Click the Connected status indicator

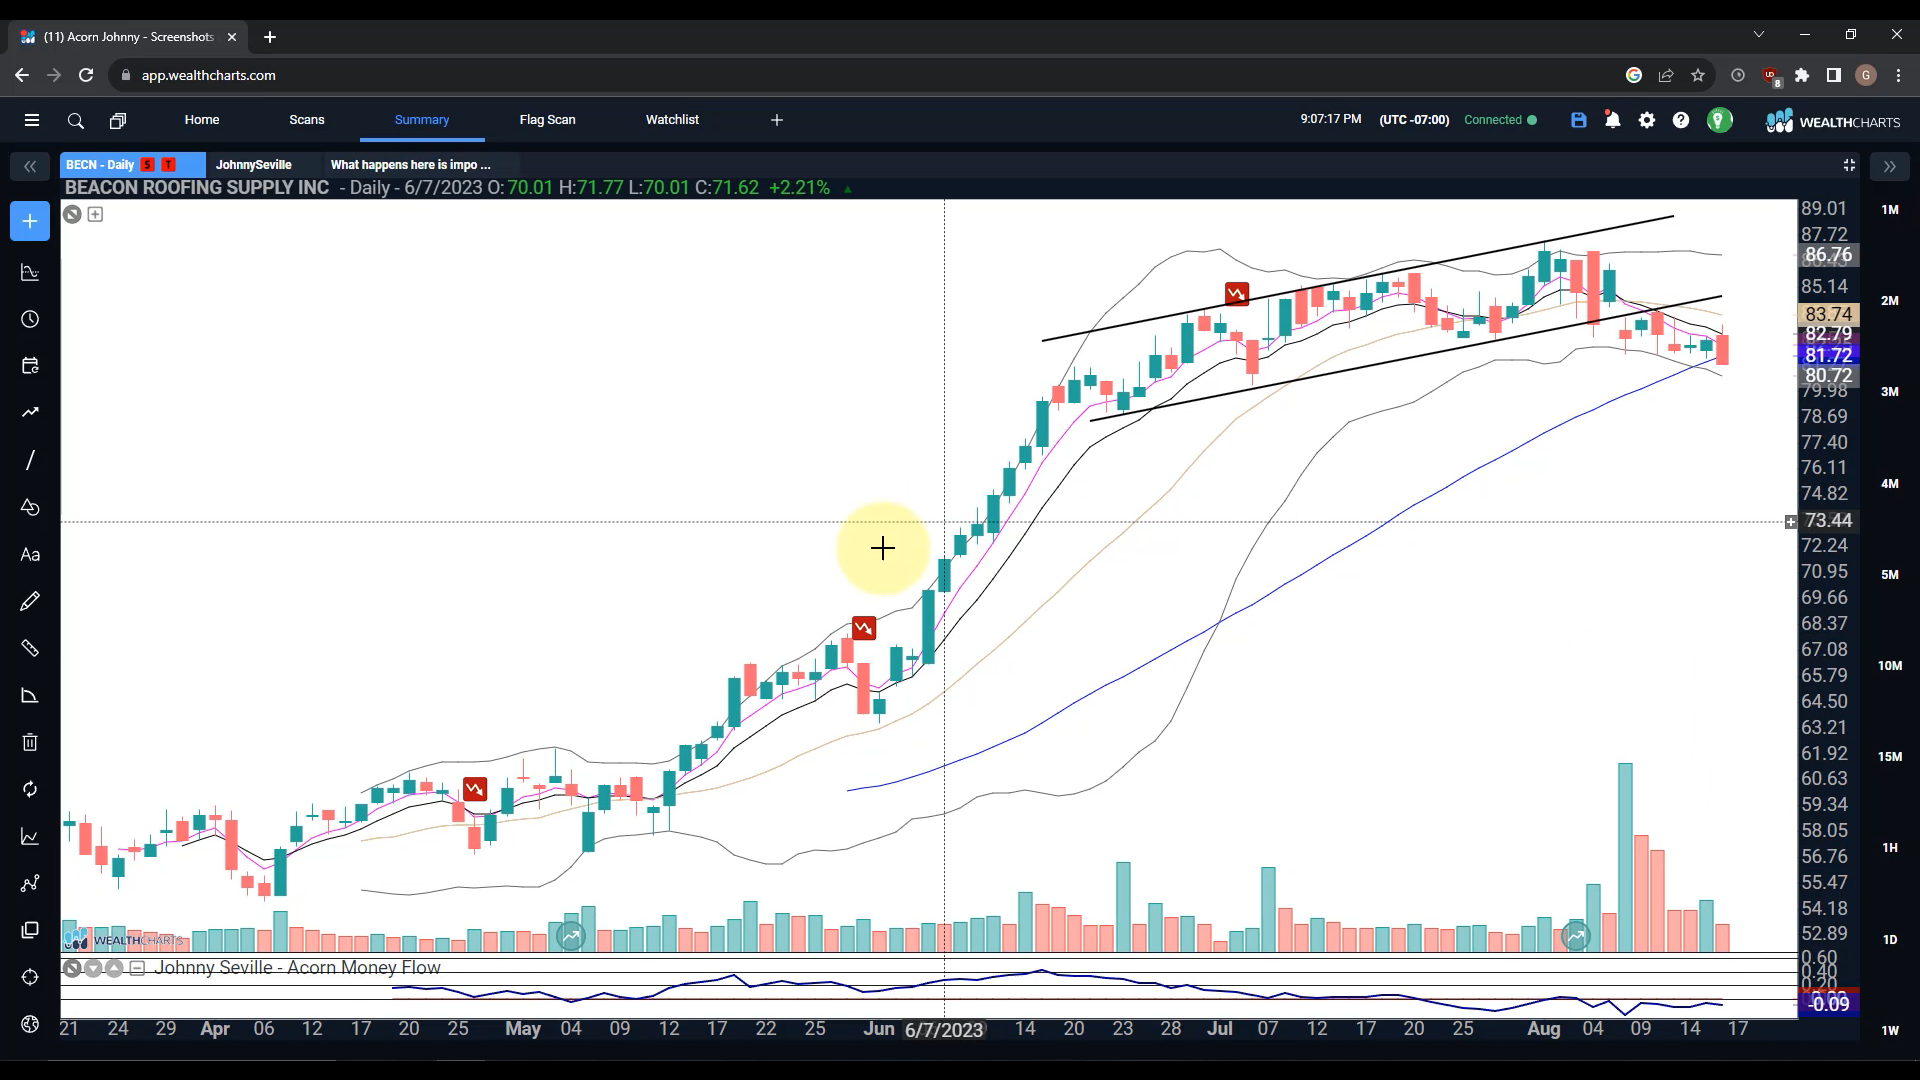[x=1501, y=120]
